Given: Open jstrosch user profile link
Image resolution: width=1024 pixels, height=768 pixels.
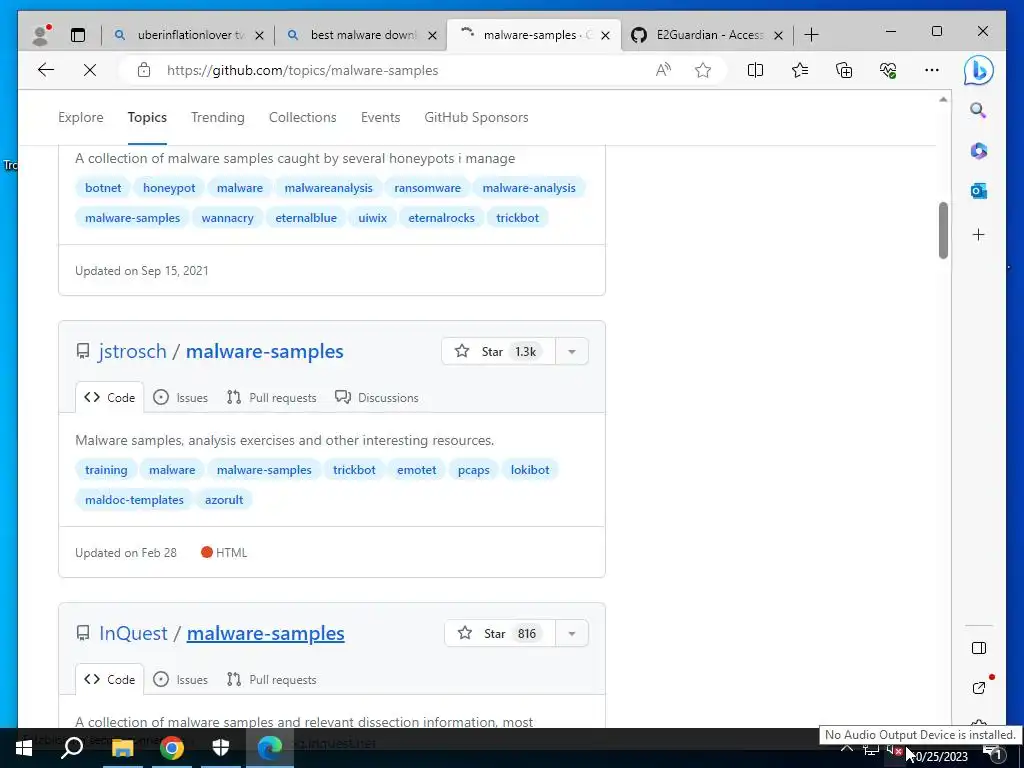Looking at the screenshot, I should click(133, 351).
